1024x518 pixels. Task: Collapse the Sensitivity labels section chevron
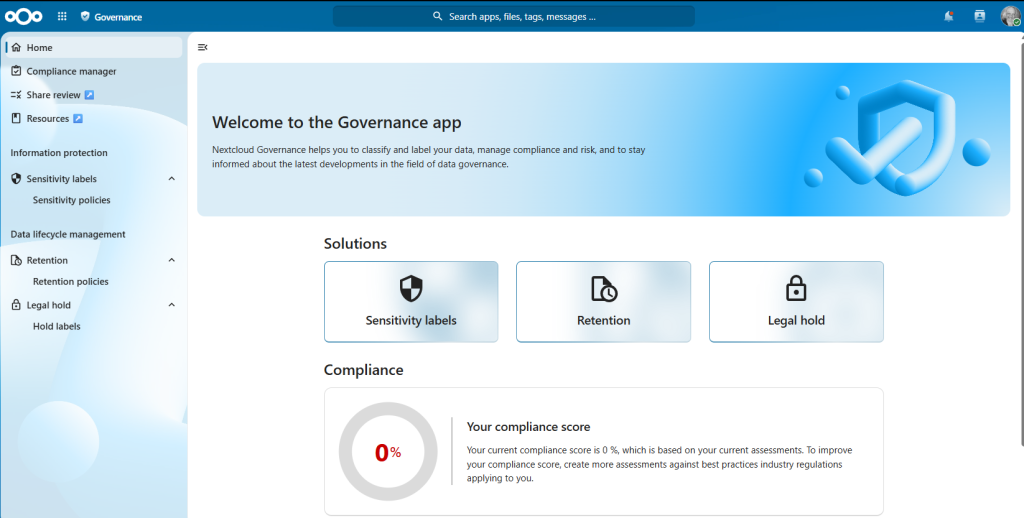(172, 178)
